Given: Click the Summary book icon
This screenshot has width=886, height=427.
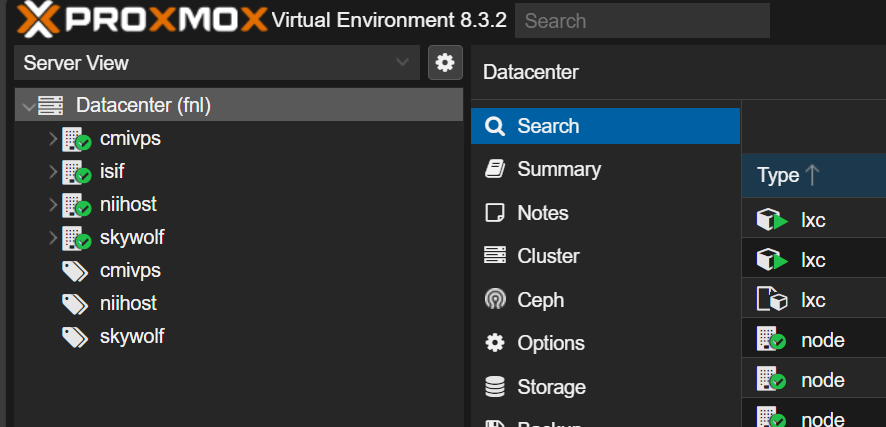Looking at the screenshot, I should (x=495, y=169).
